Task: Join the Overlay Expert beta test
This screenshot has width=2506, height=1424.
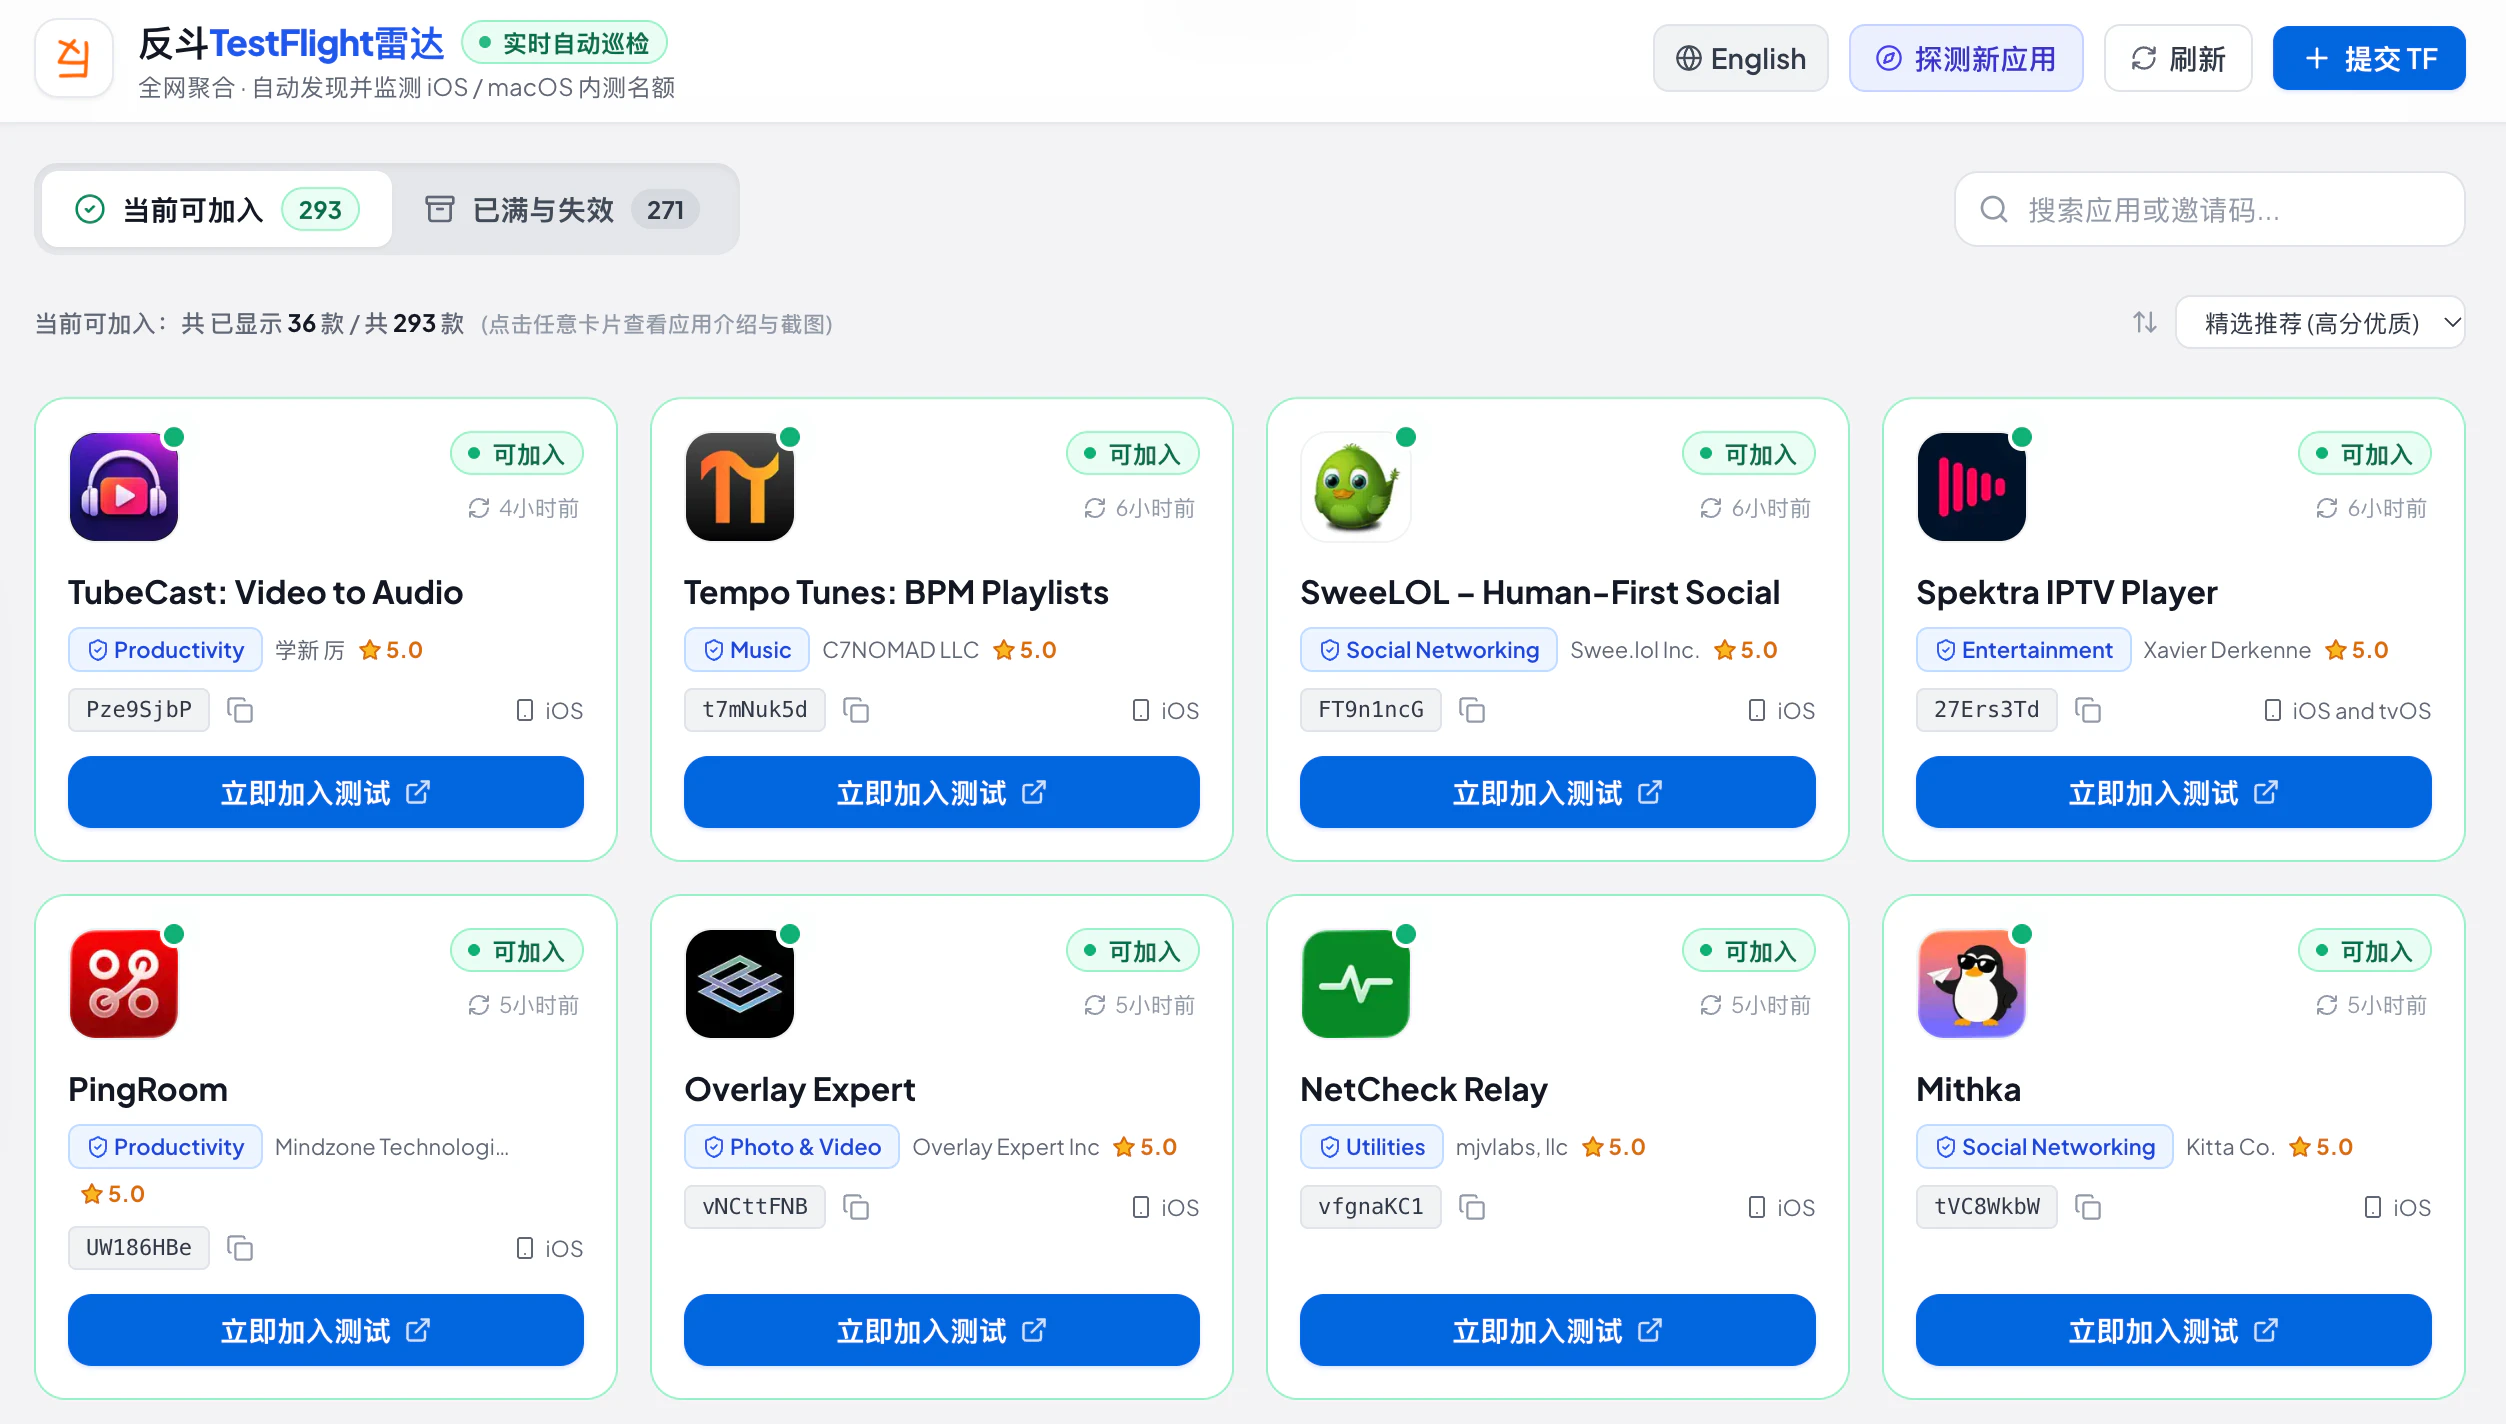Action: (x=942, y=1330)
